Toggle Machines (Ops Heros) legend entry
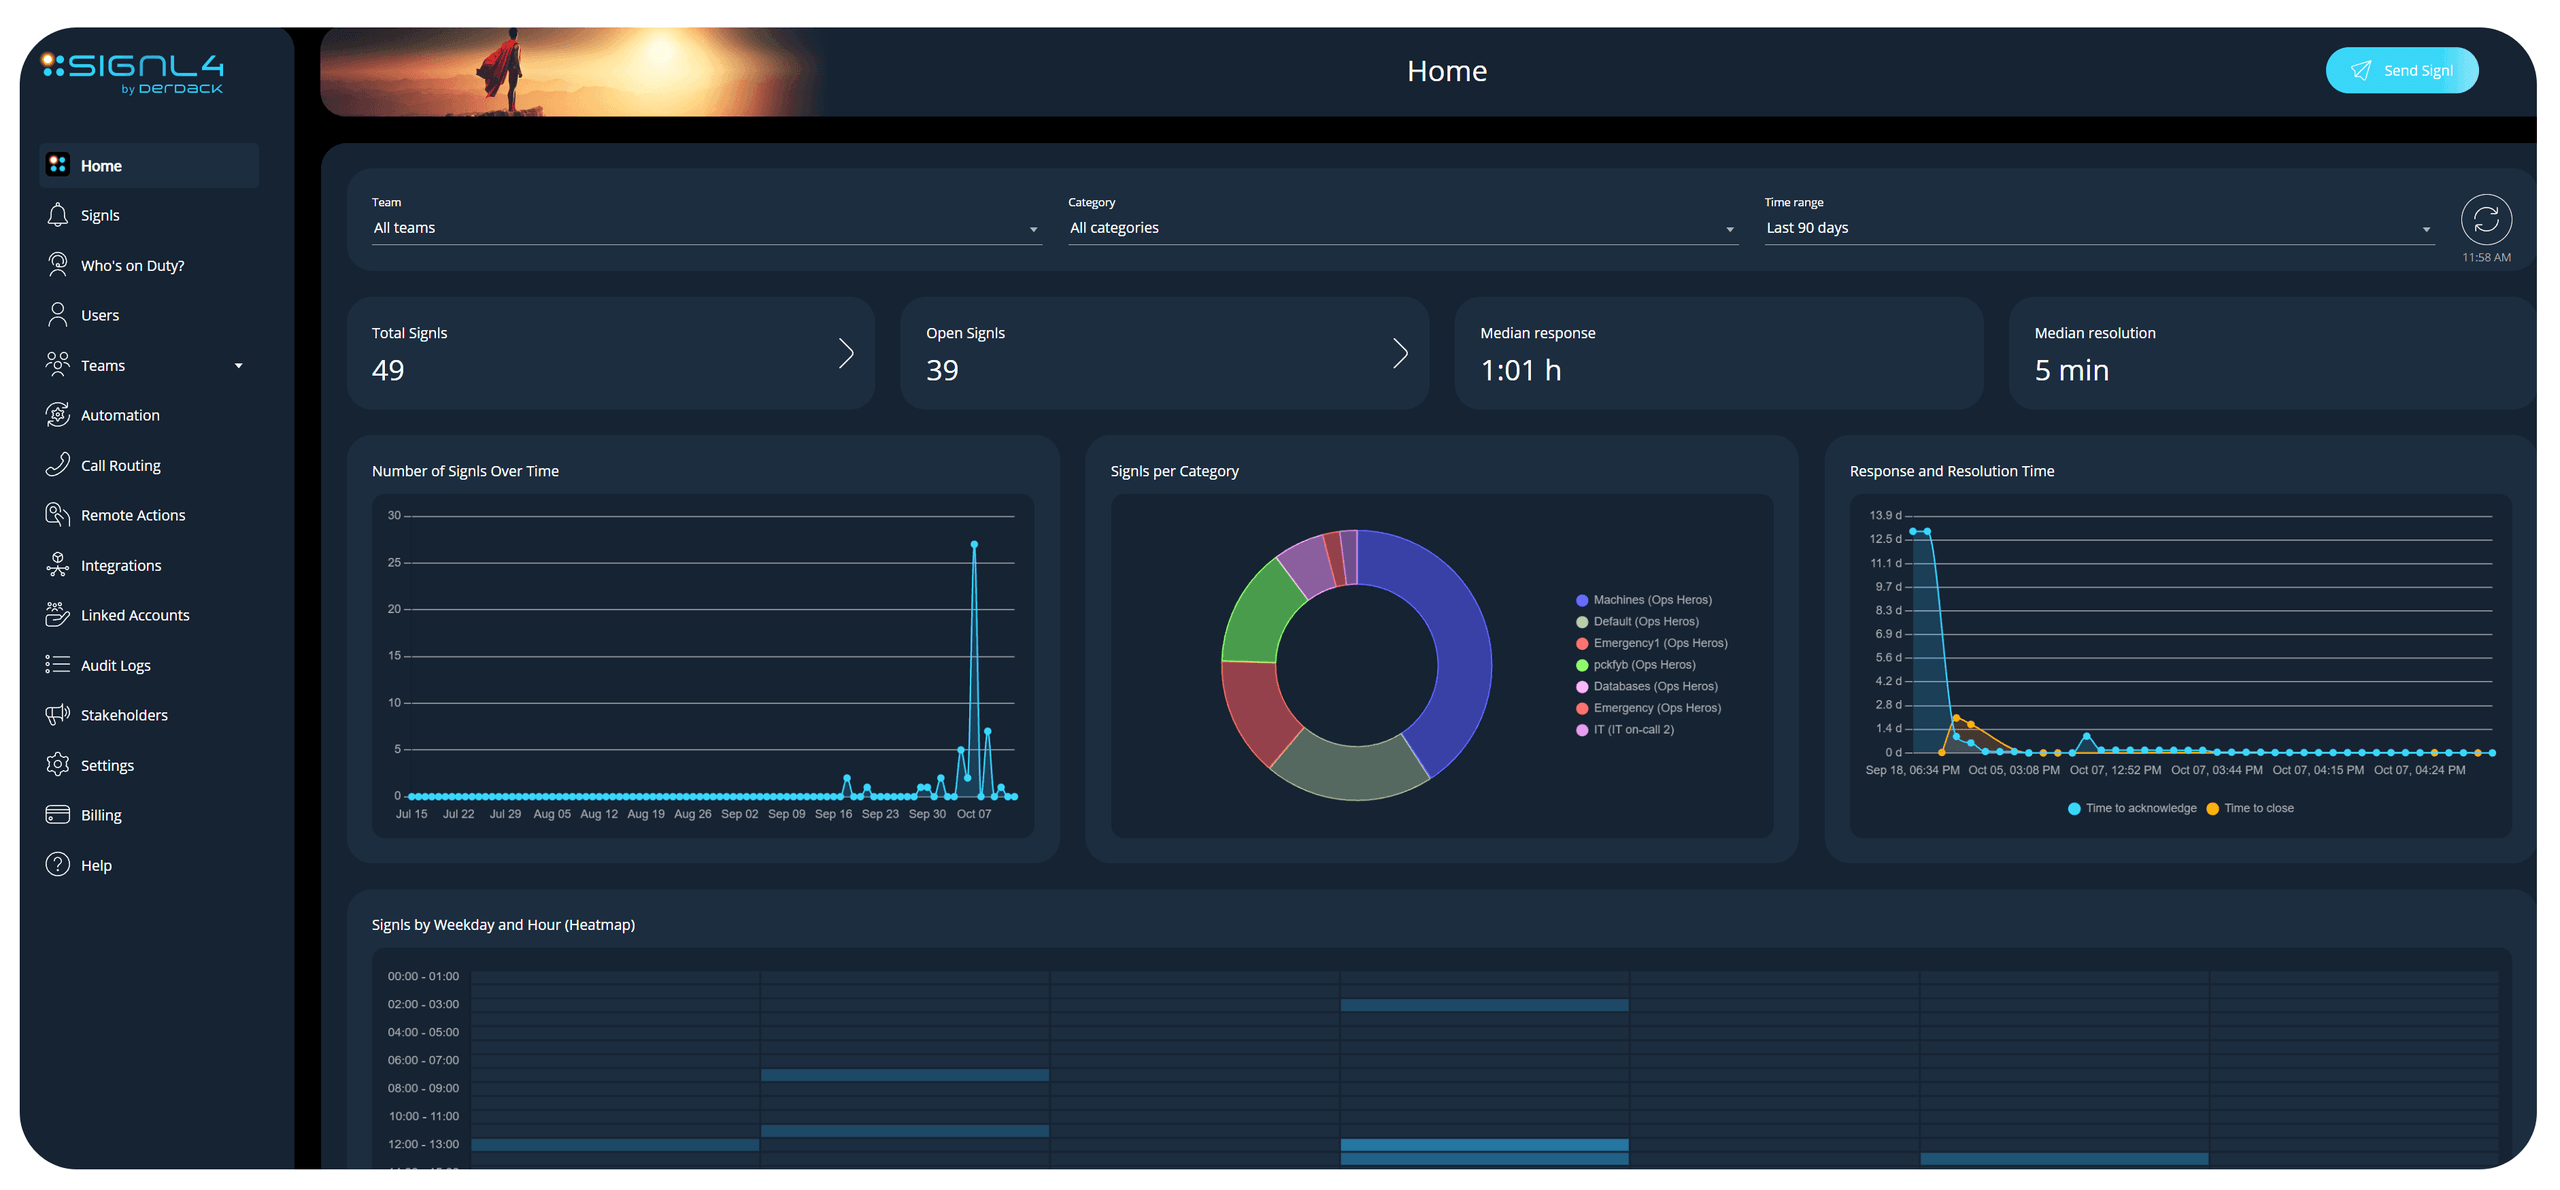The image size is (2560, 1190). click(x=1643, y=600)
